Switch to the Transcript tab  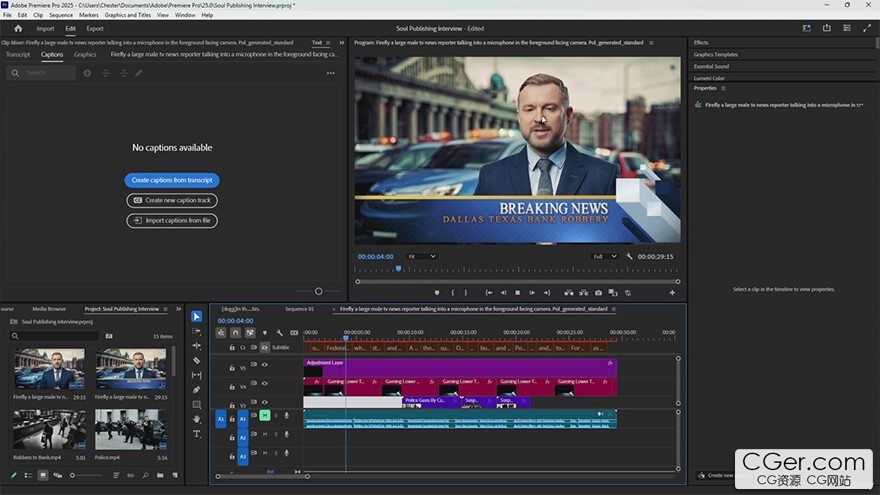coord(18,54)
